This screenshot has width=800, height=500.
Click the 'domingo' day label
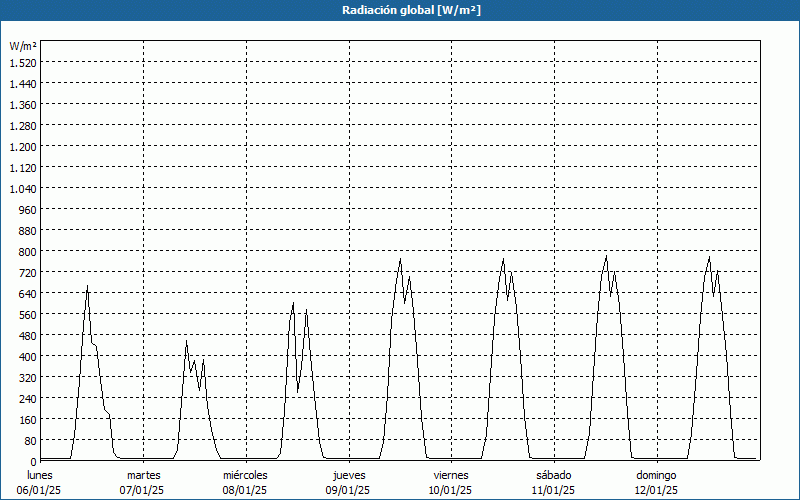[x=656, y=475]
